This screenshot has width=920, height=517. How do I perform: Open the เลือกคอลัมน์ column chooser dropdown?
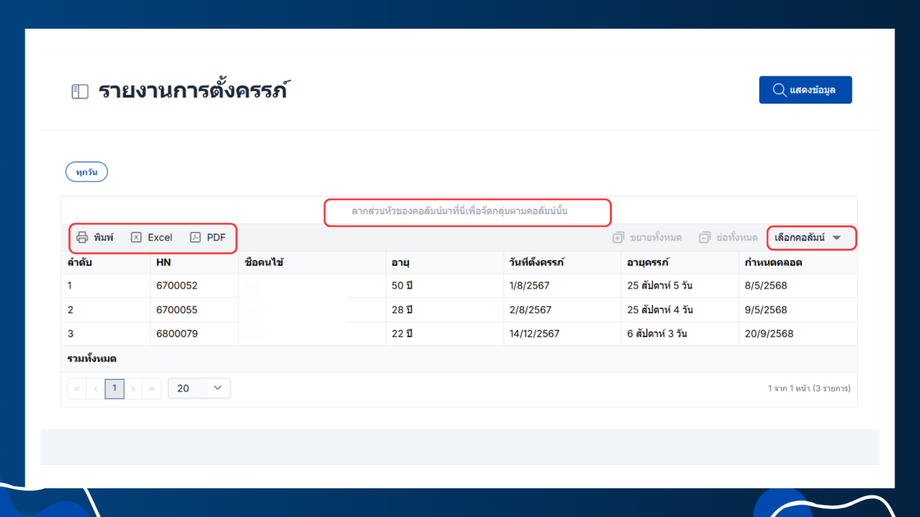809,237
